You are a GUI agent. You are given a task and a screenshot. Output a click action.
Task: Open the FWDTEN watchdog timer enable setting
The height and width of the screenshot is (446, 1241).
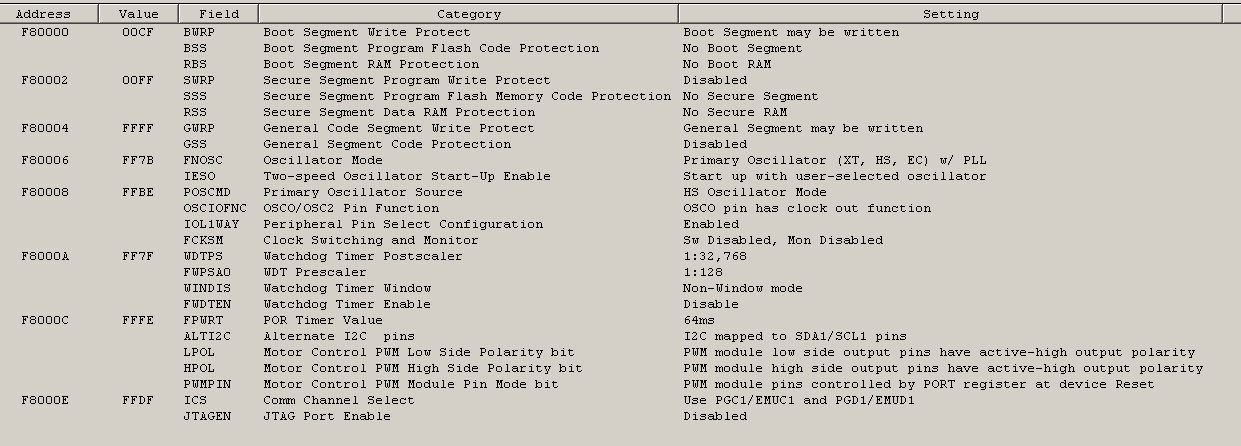tap(711, 304)
